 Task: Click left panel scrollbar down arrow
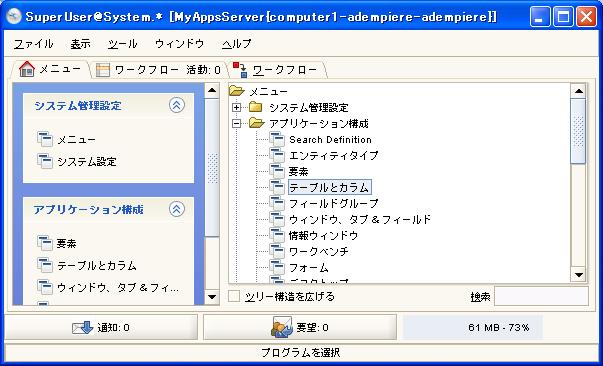click(212, 296)
